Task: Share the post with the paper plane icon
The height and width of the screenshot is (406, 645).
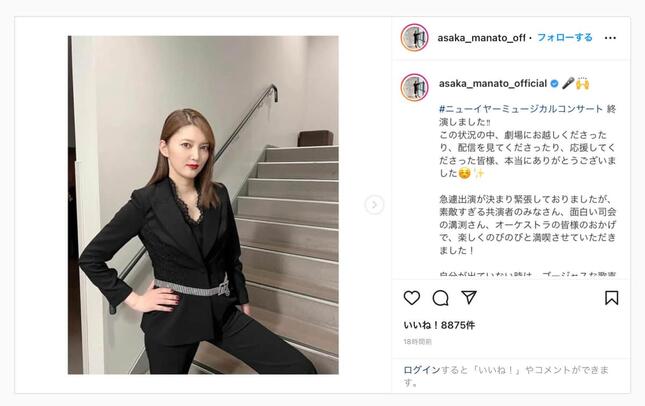Action: 469,297
